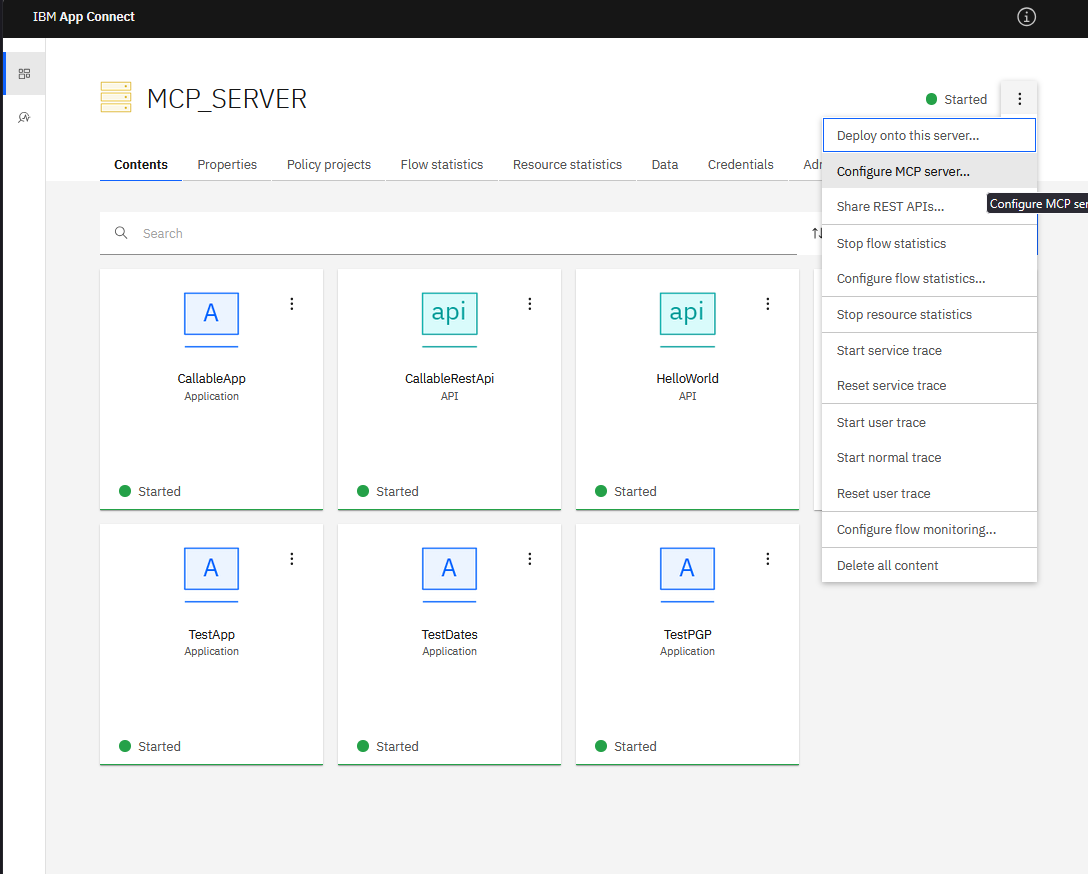Click the search magnifier icon
The image size is (1088, 874).
click(x=121, y=233)
